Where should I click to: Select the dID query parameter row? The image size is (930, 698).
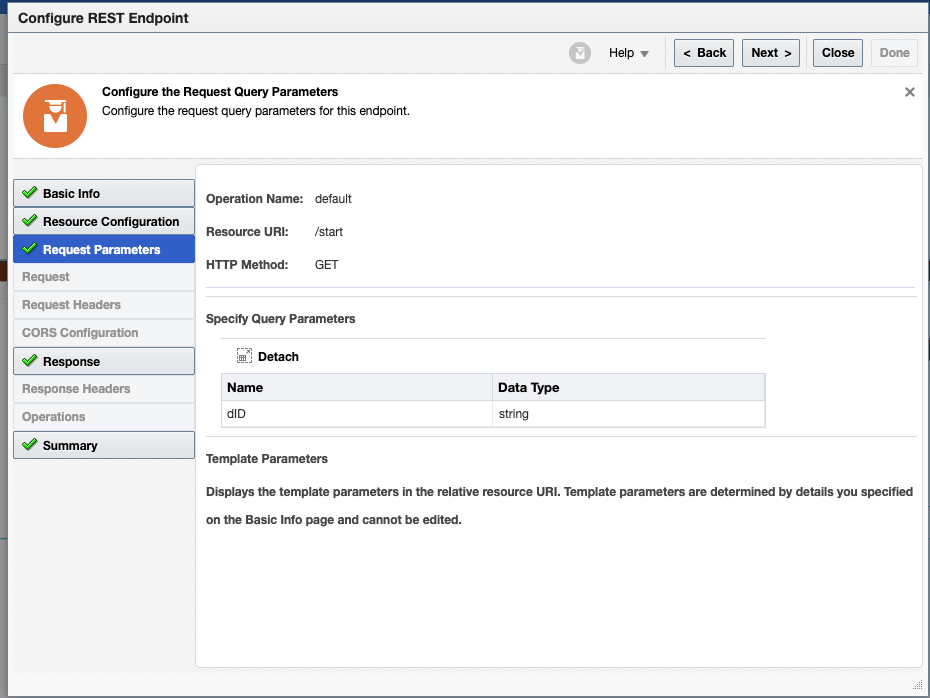tap(493, 414)
